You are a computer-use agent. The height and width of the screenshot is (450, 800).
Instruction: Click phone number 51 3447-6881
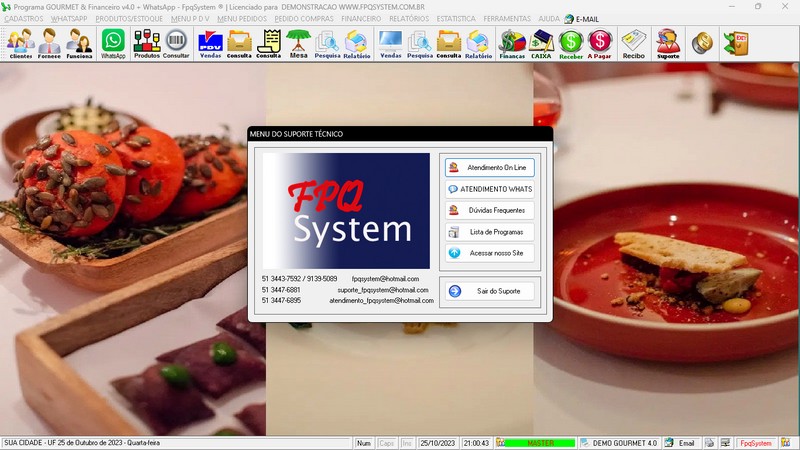tap(281, 290)
